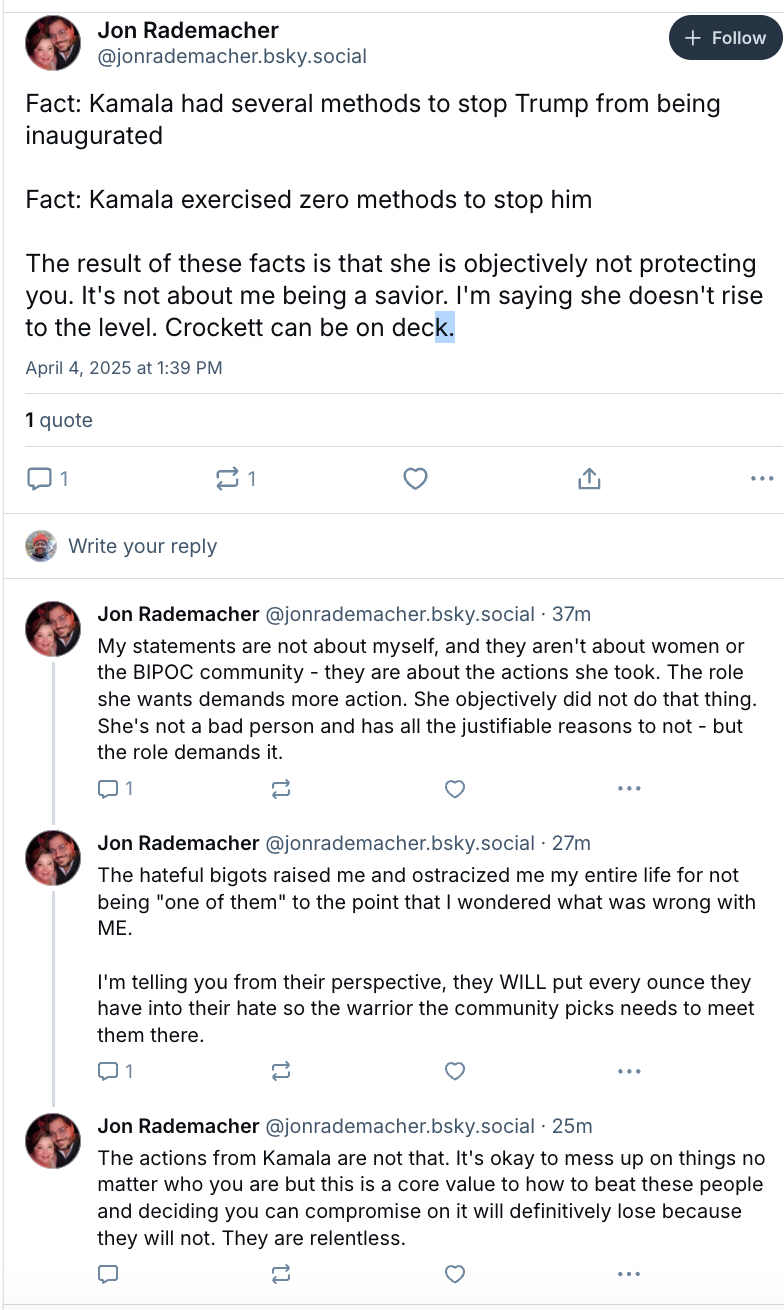The width and height of the screenshot is (784, 1310).
Task: Click the Write your reply field
Action: click(x=142, y=546)
